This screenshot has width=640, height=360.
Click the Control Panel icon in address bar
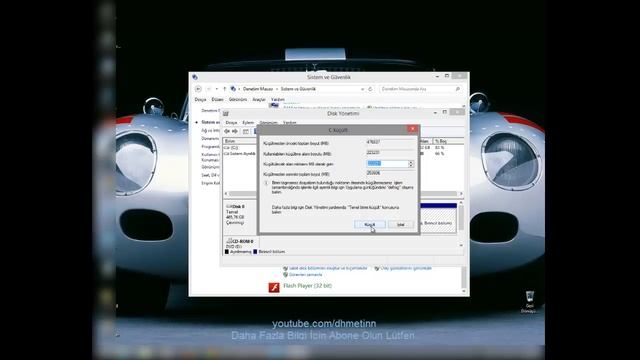click(x=233, y=89)
